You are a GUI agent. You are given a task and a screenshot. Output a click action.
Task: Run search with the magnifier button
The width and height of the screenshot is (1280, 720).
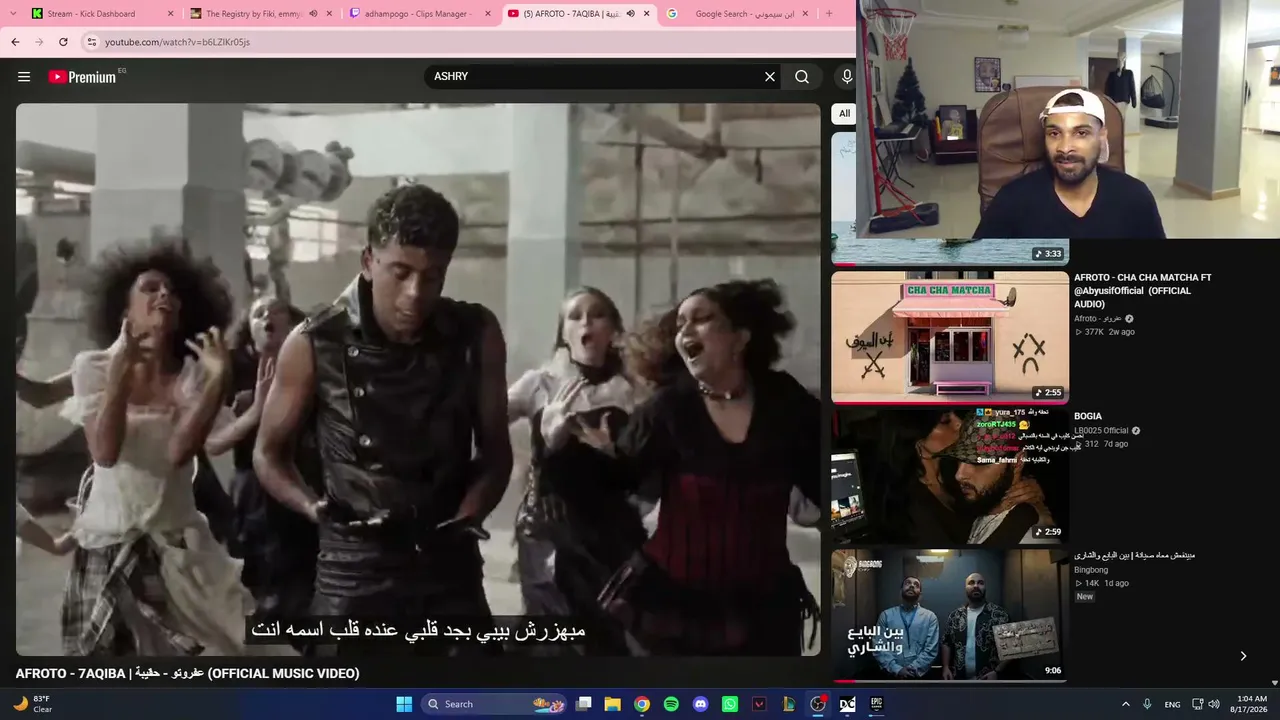tap(802, 77)
